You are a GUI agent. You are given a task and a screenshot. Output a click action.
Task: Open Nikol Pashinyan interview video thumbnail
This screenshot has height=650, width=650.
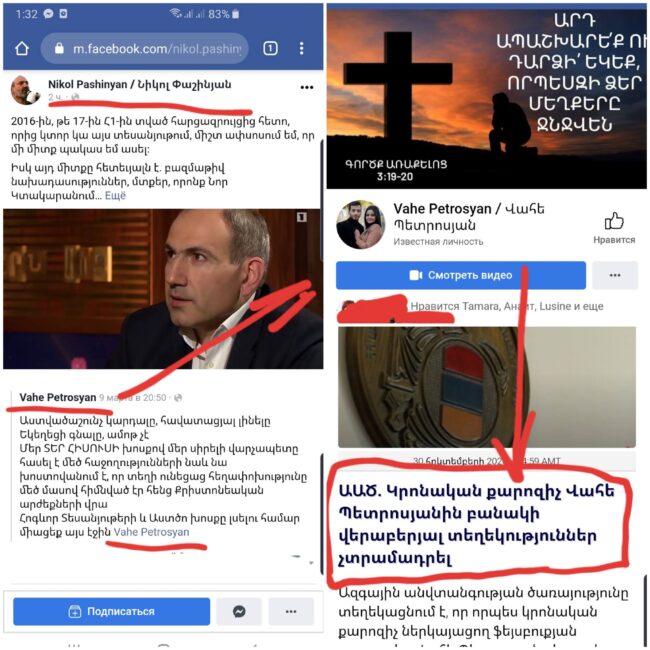163,289
